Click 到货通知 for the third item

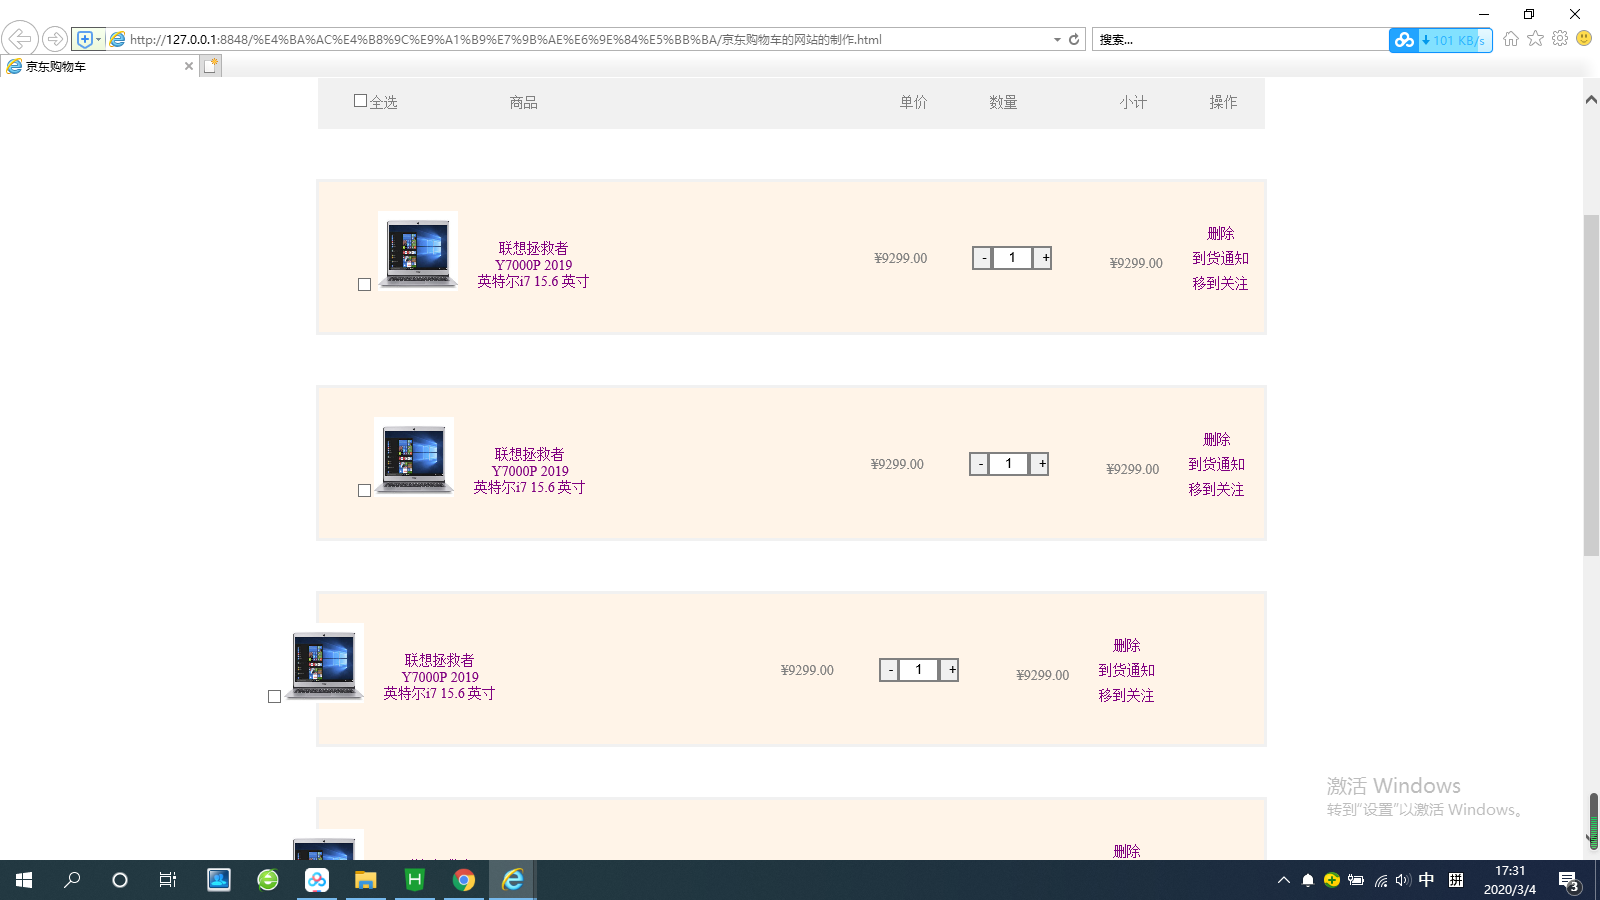tap(1126, 670)
